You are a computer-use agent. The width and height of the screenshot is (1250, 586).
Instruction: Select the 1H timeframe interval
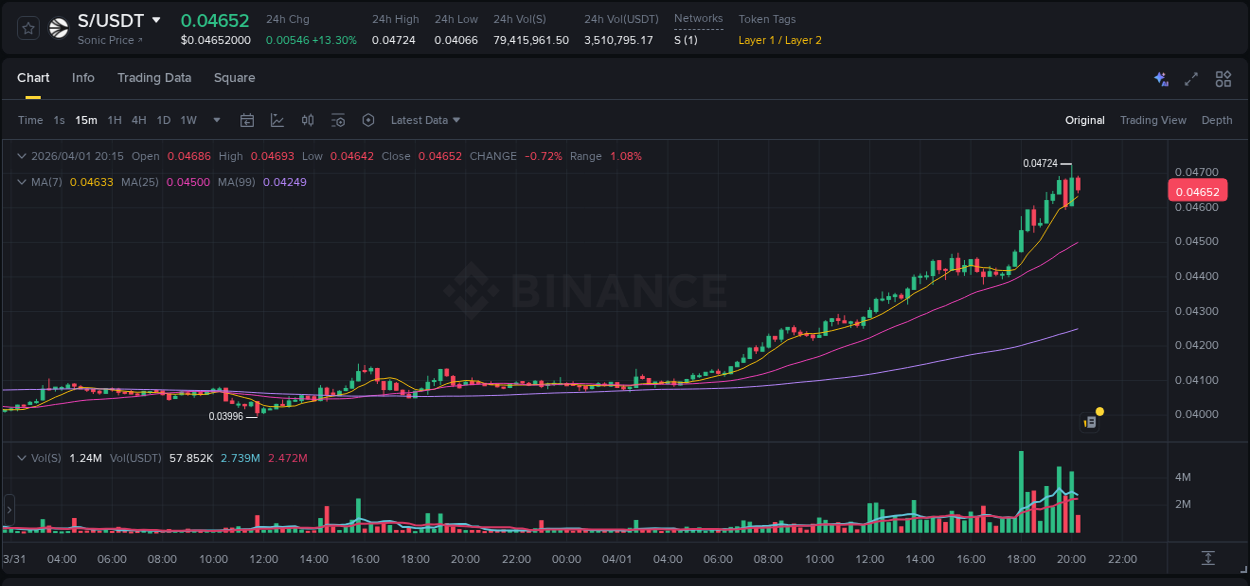click(x=117, y=120)
